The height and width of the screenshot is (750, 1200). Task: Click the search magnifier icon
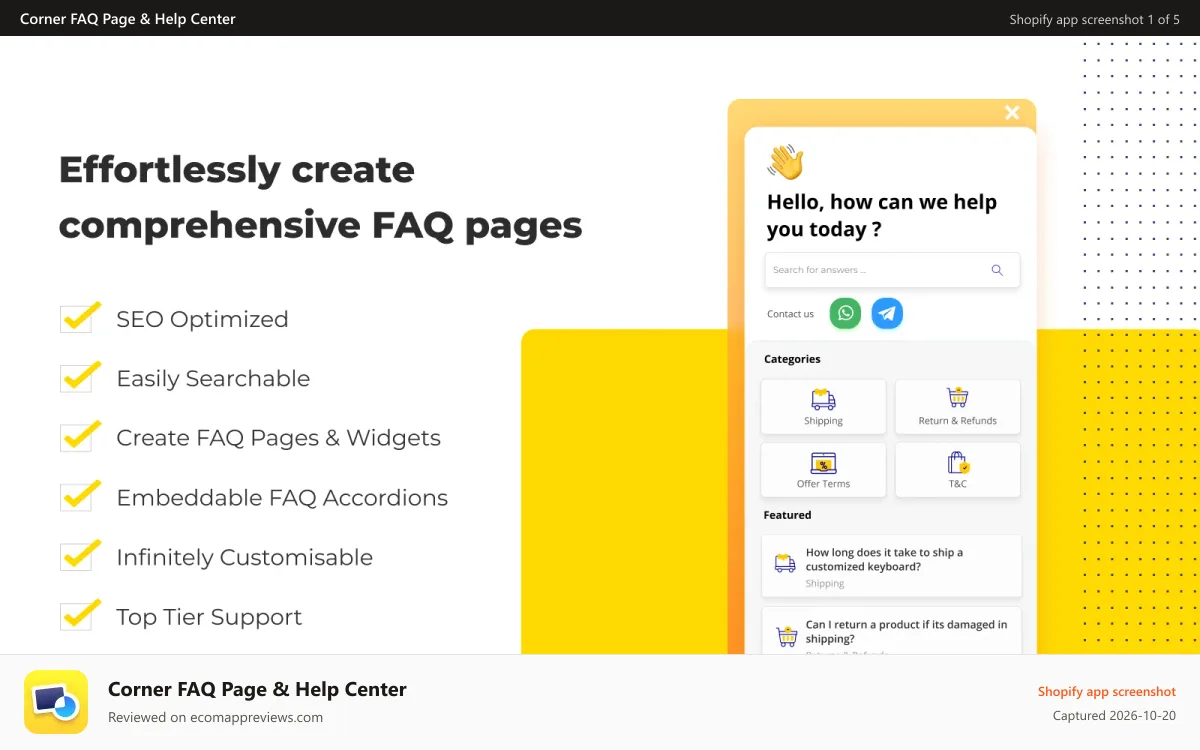[996, 270]
